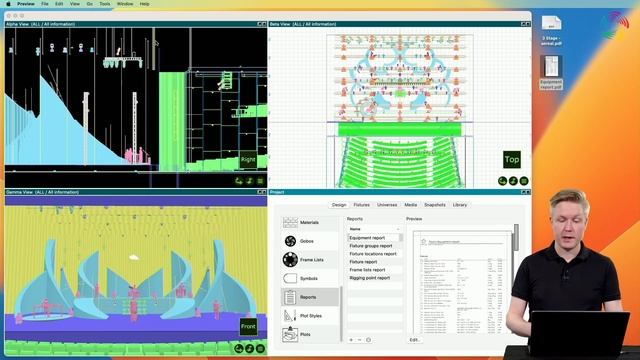This screenshot has height=360, width=640.
Task: Remove selected report with minus button
Action: click(x=360, y=340)
